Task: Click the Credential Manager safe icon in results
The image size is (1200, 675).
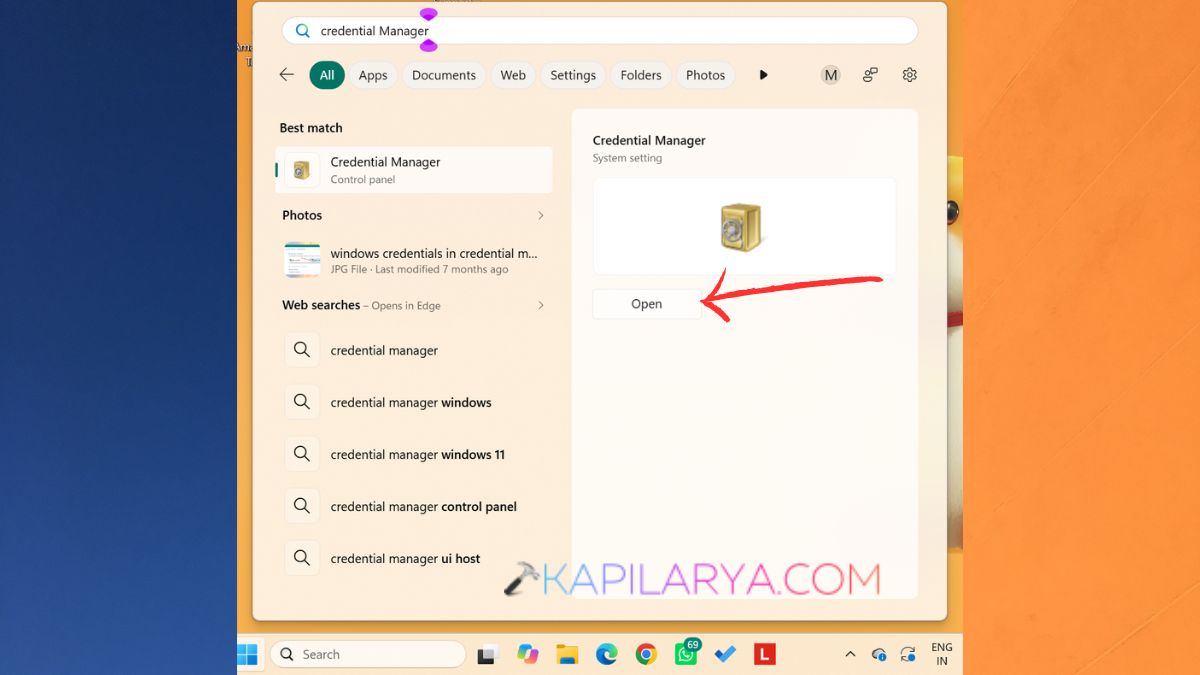Action: [x=302, y=170]
